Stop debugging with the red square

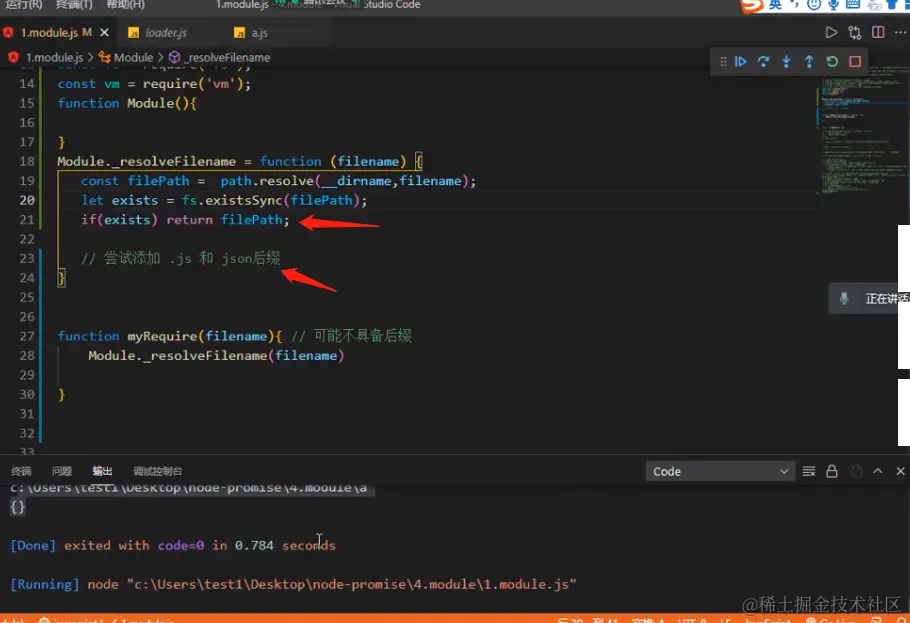coord(855,62)
